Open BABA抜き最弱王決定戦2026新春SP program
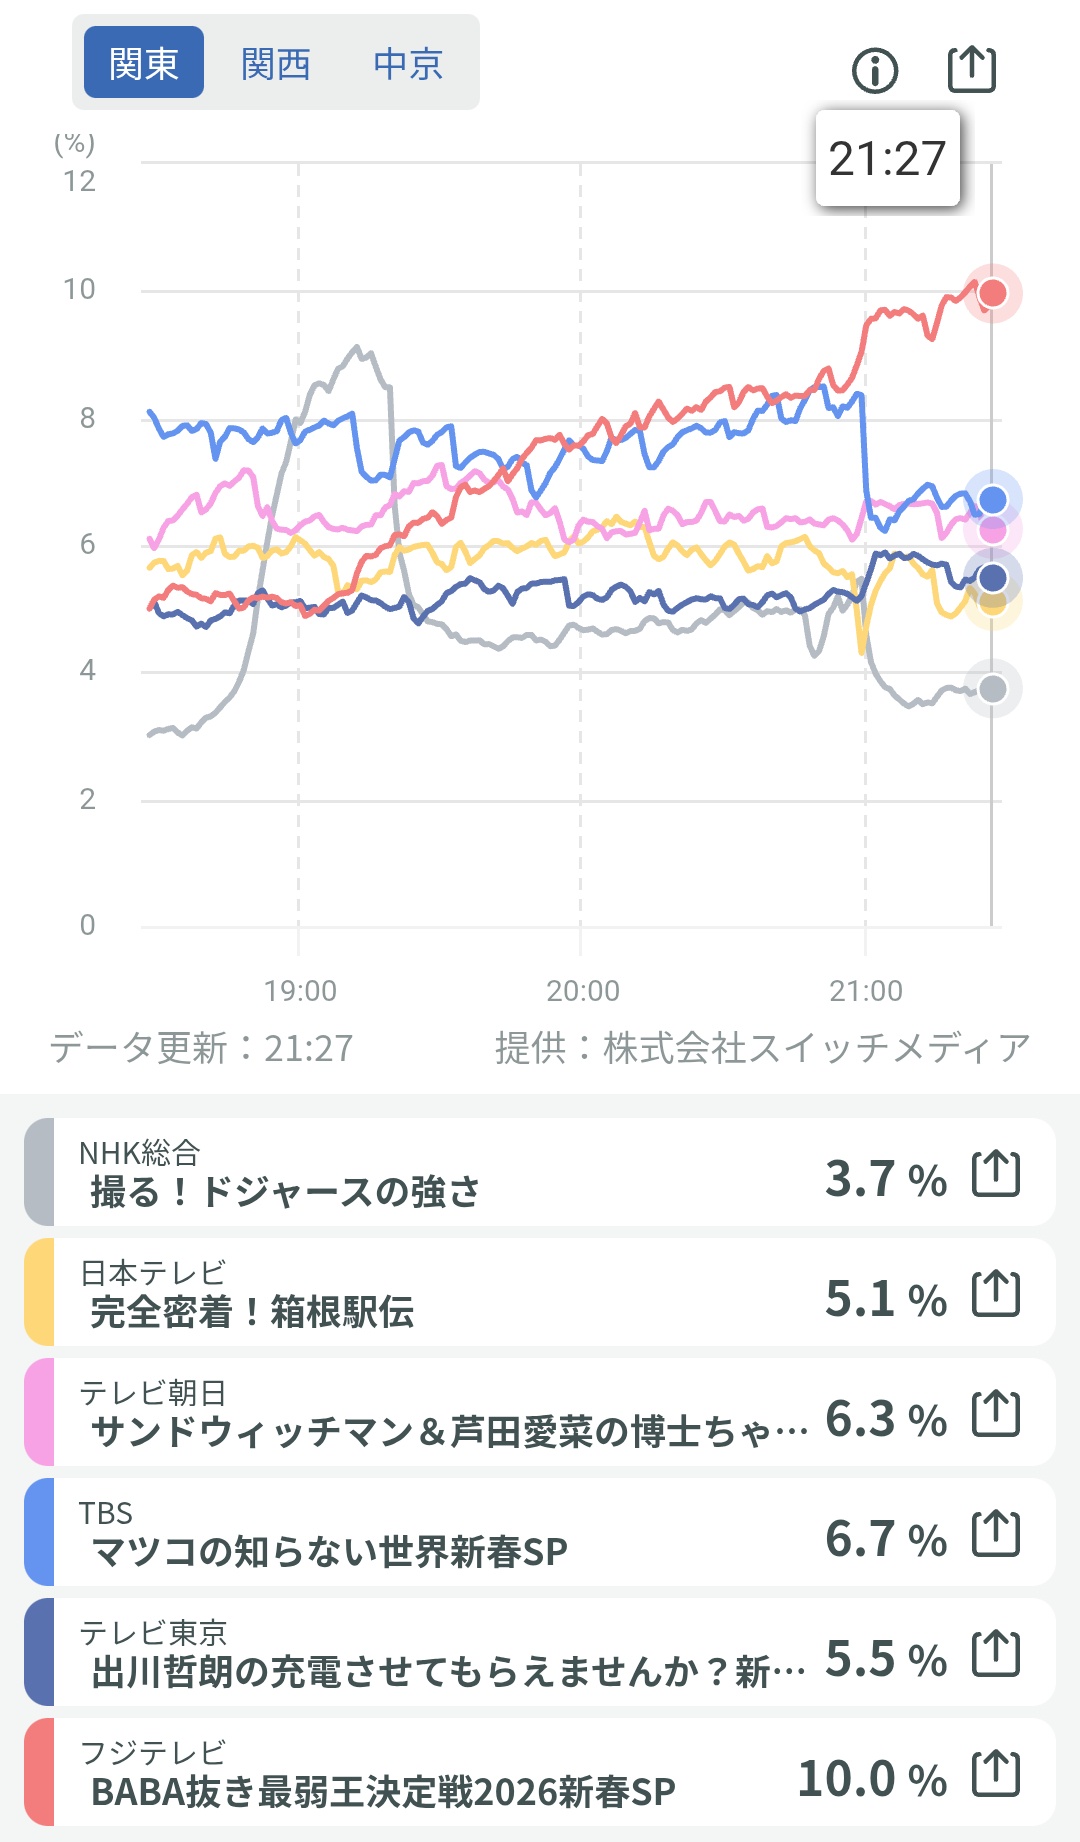1080x1842 pixels. [383, 1791]
